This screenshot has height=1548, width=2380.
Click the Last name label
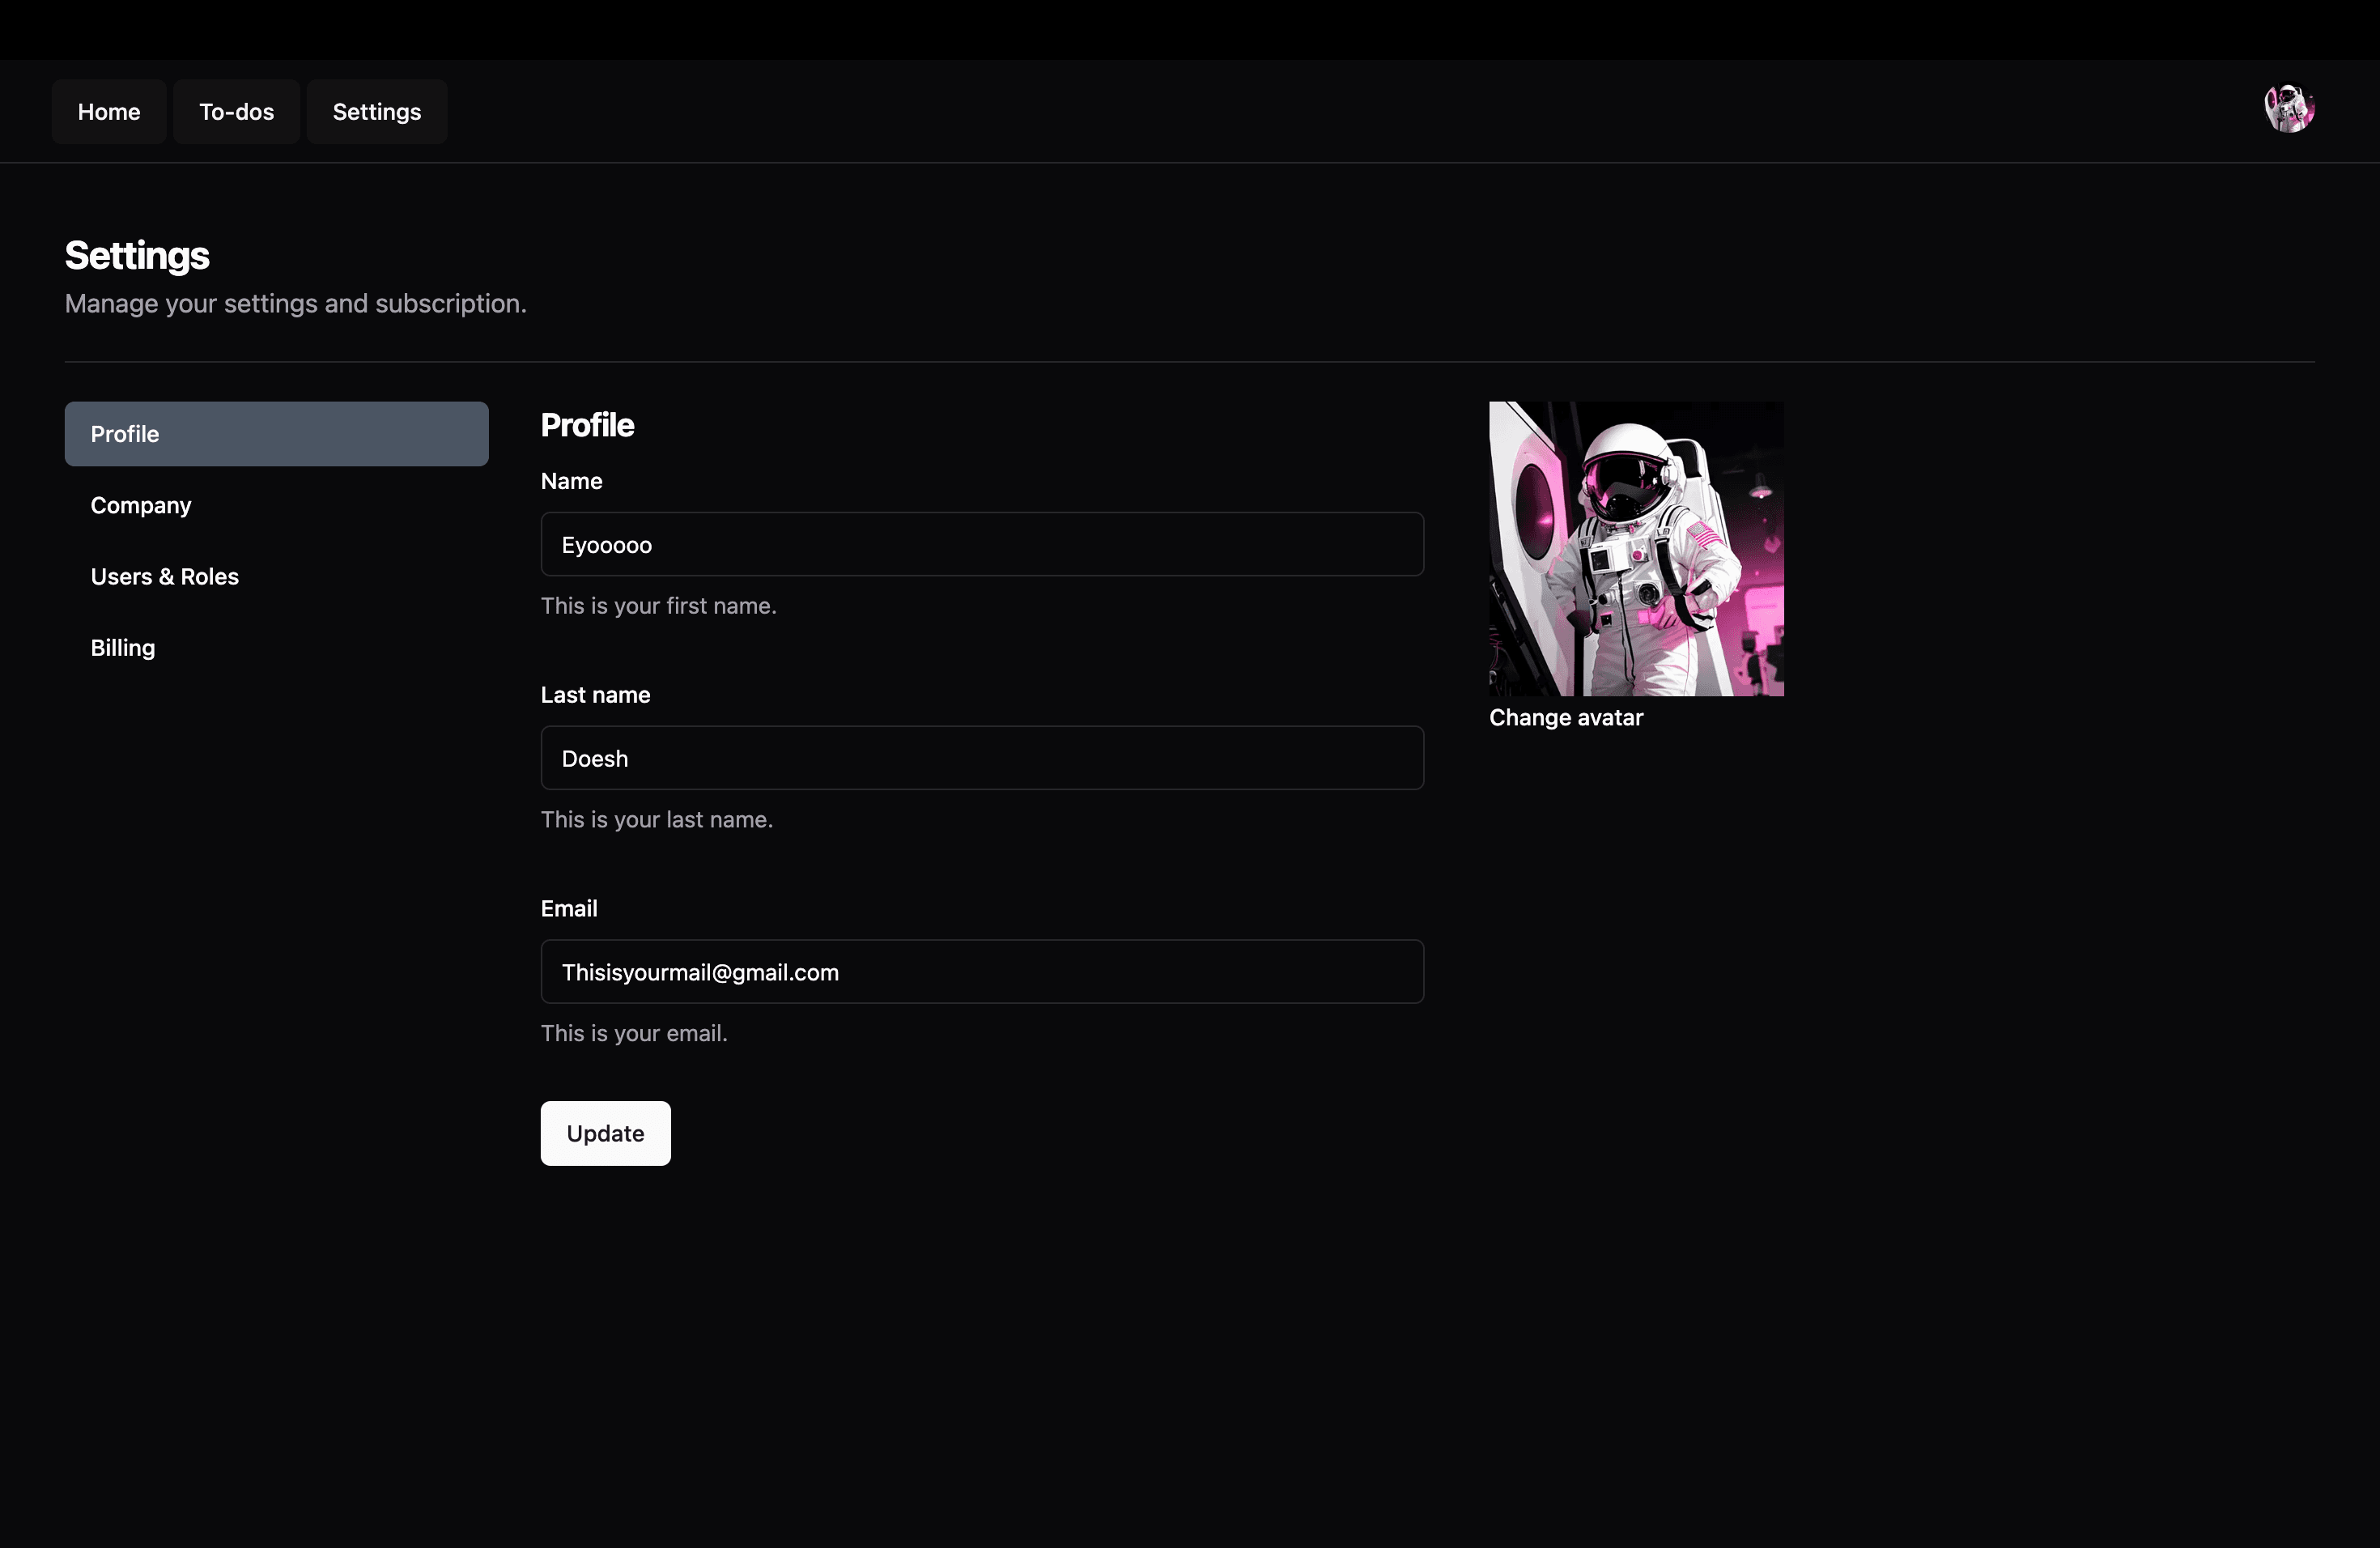595,695
